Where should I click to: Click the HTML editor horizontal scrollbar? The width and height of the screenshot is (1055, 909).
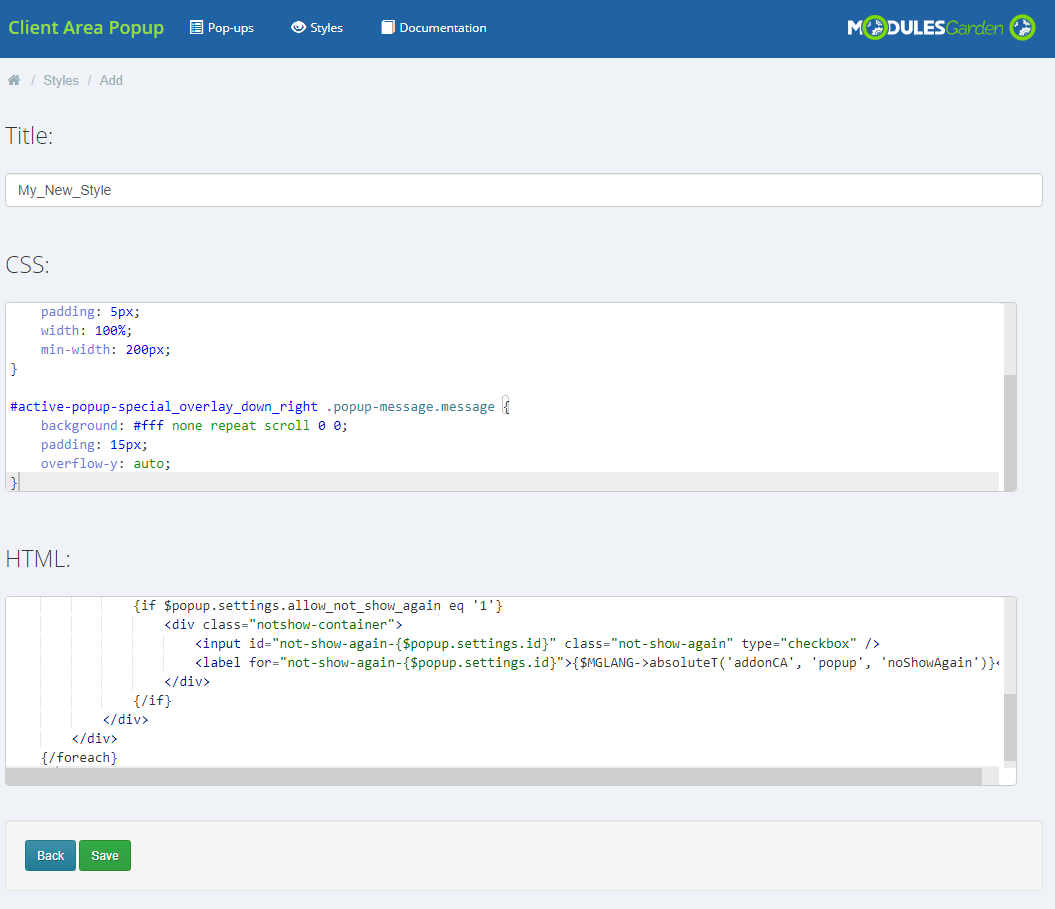tap(493, 776)
